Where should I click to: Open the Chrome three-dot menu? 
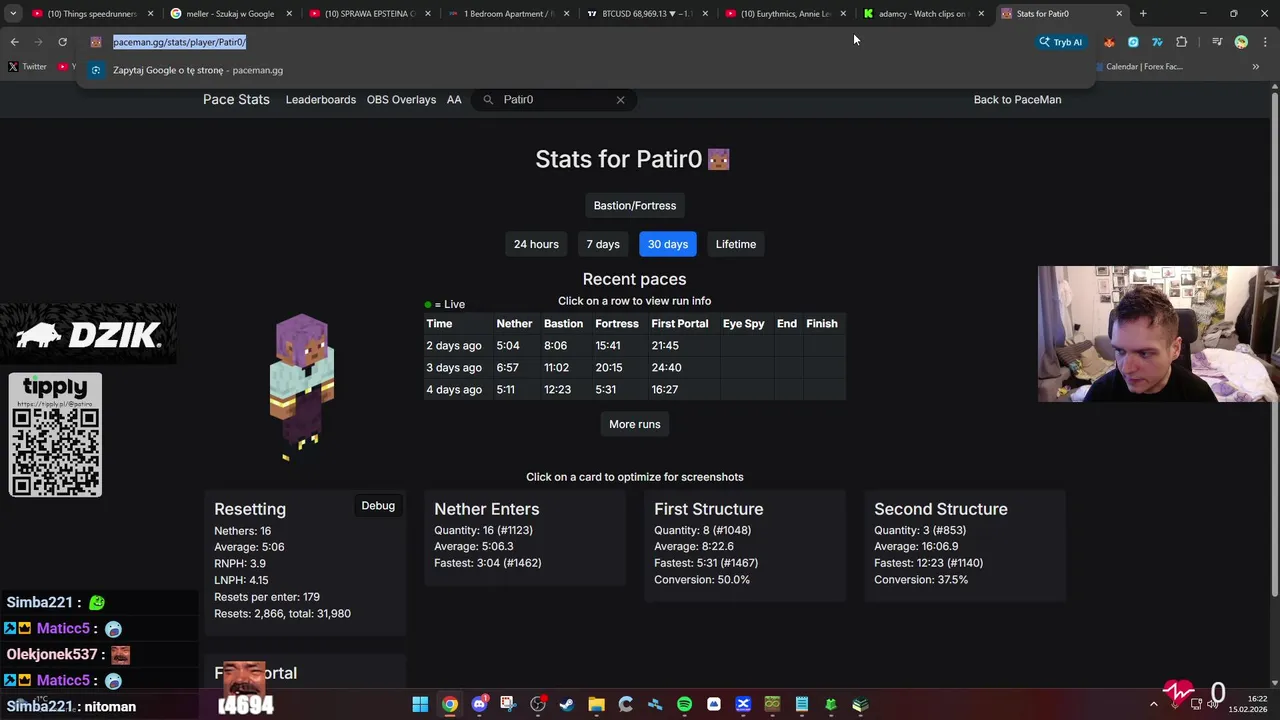pos(1265,42)
